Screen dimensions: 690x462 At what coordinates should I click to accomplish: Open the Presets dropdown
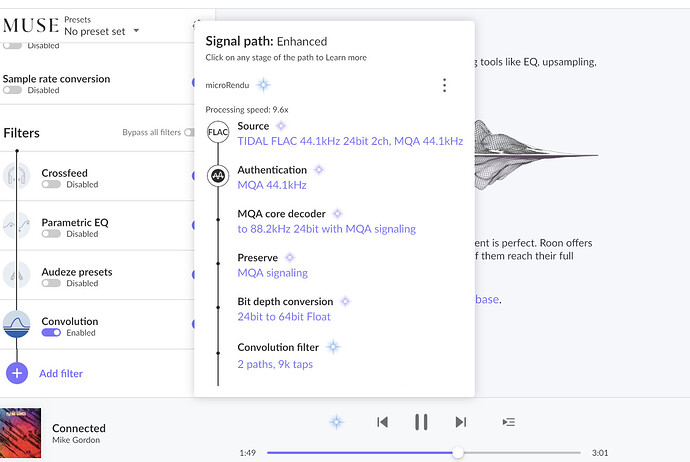click(100, 31)
